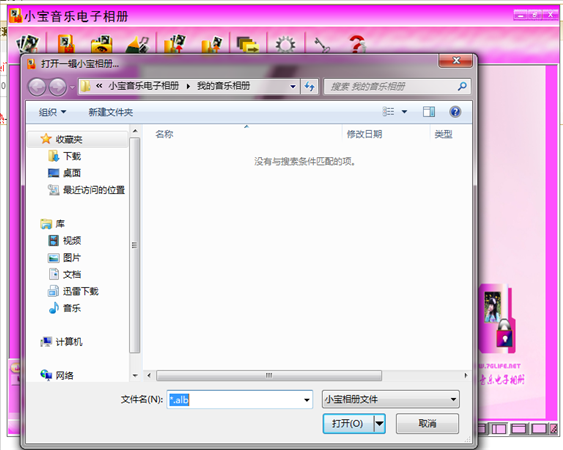Open the 视频 library

click(65, 240)
